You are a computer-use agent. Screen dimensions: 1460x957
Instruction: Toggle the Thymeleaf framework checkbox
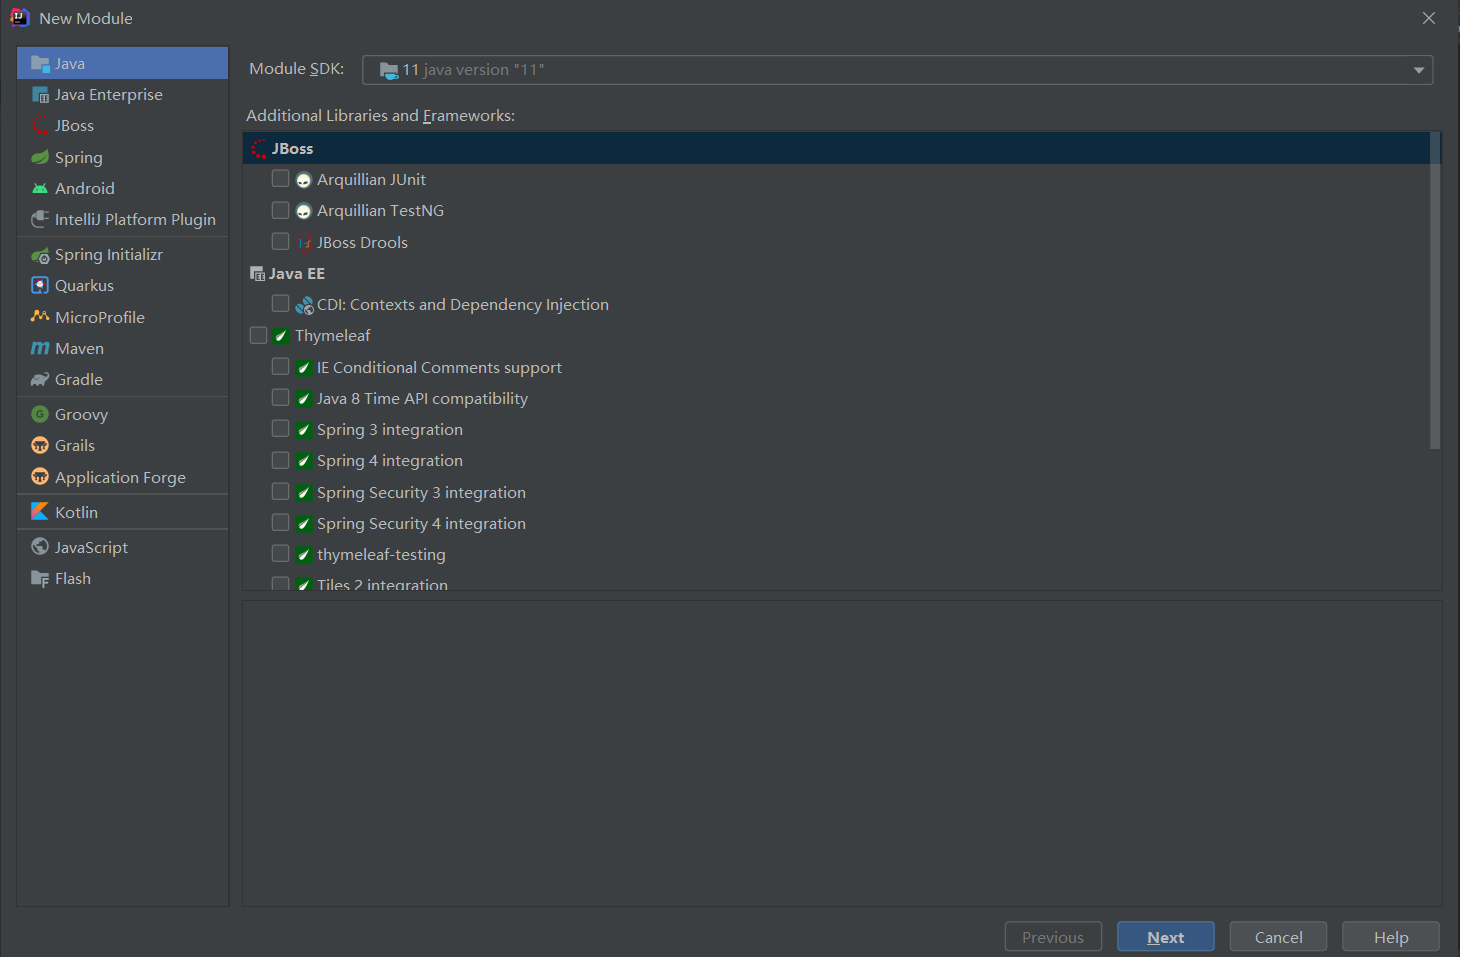[x=259, y=335]
